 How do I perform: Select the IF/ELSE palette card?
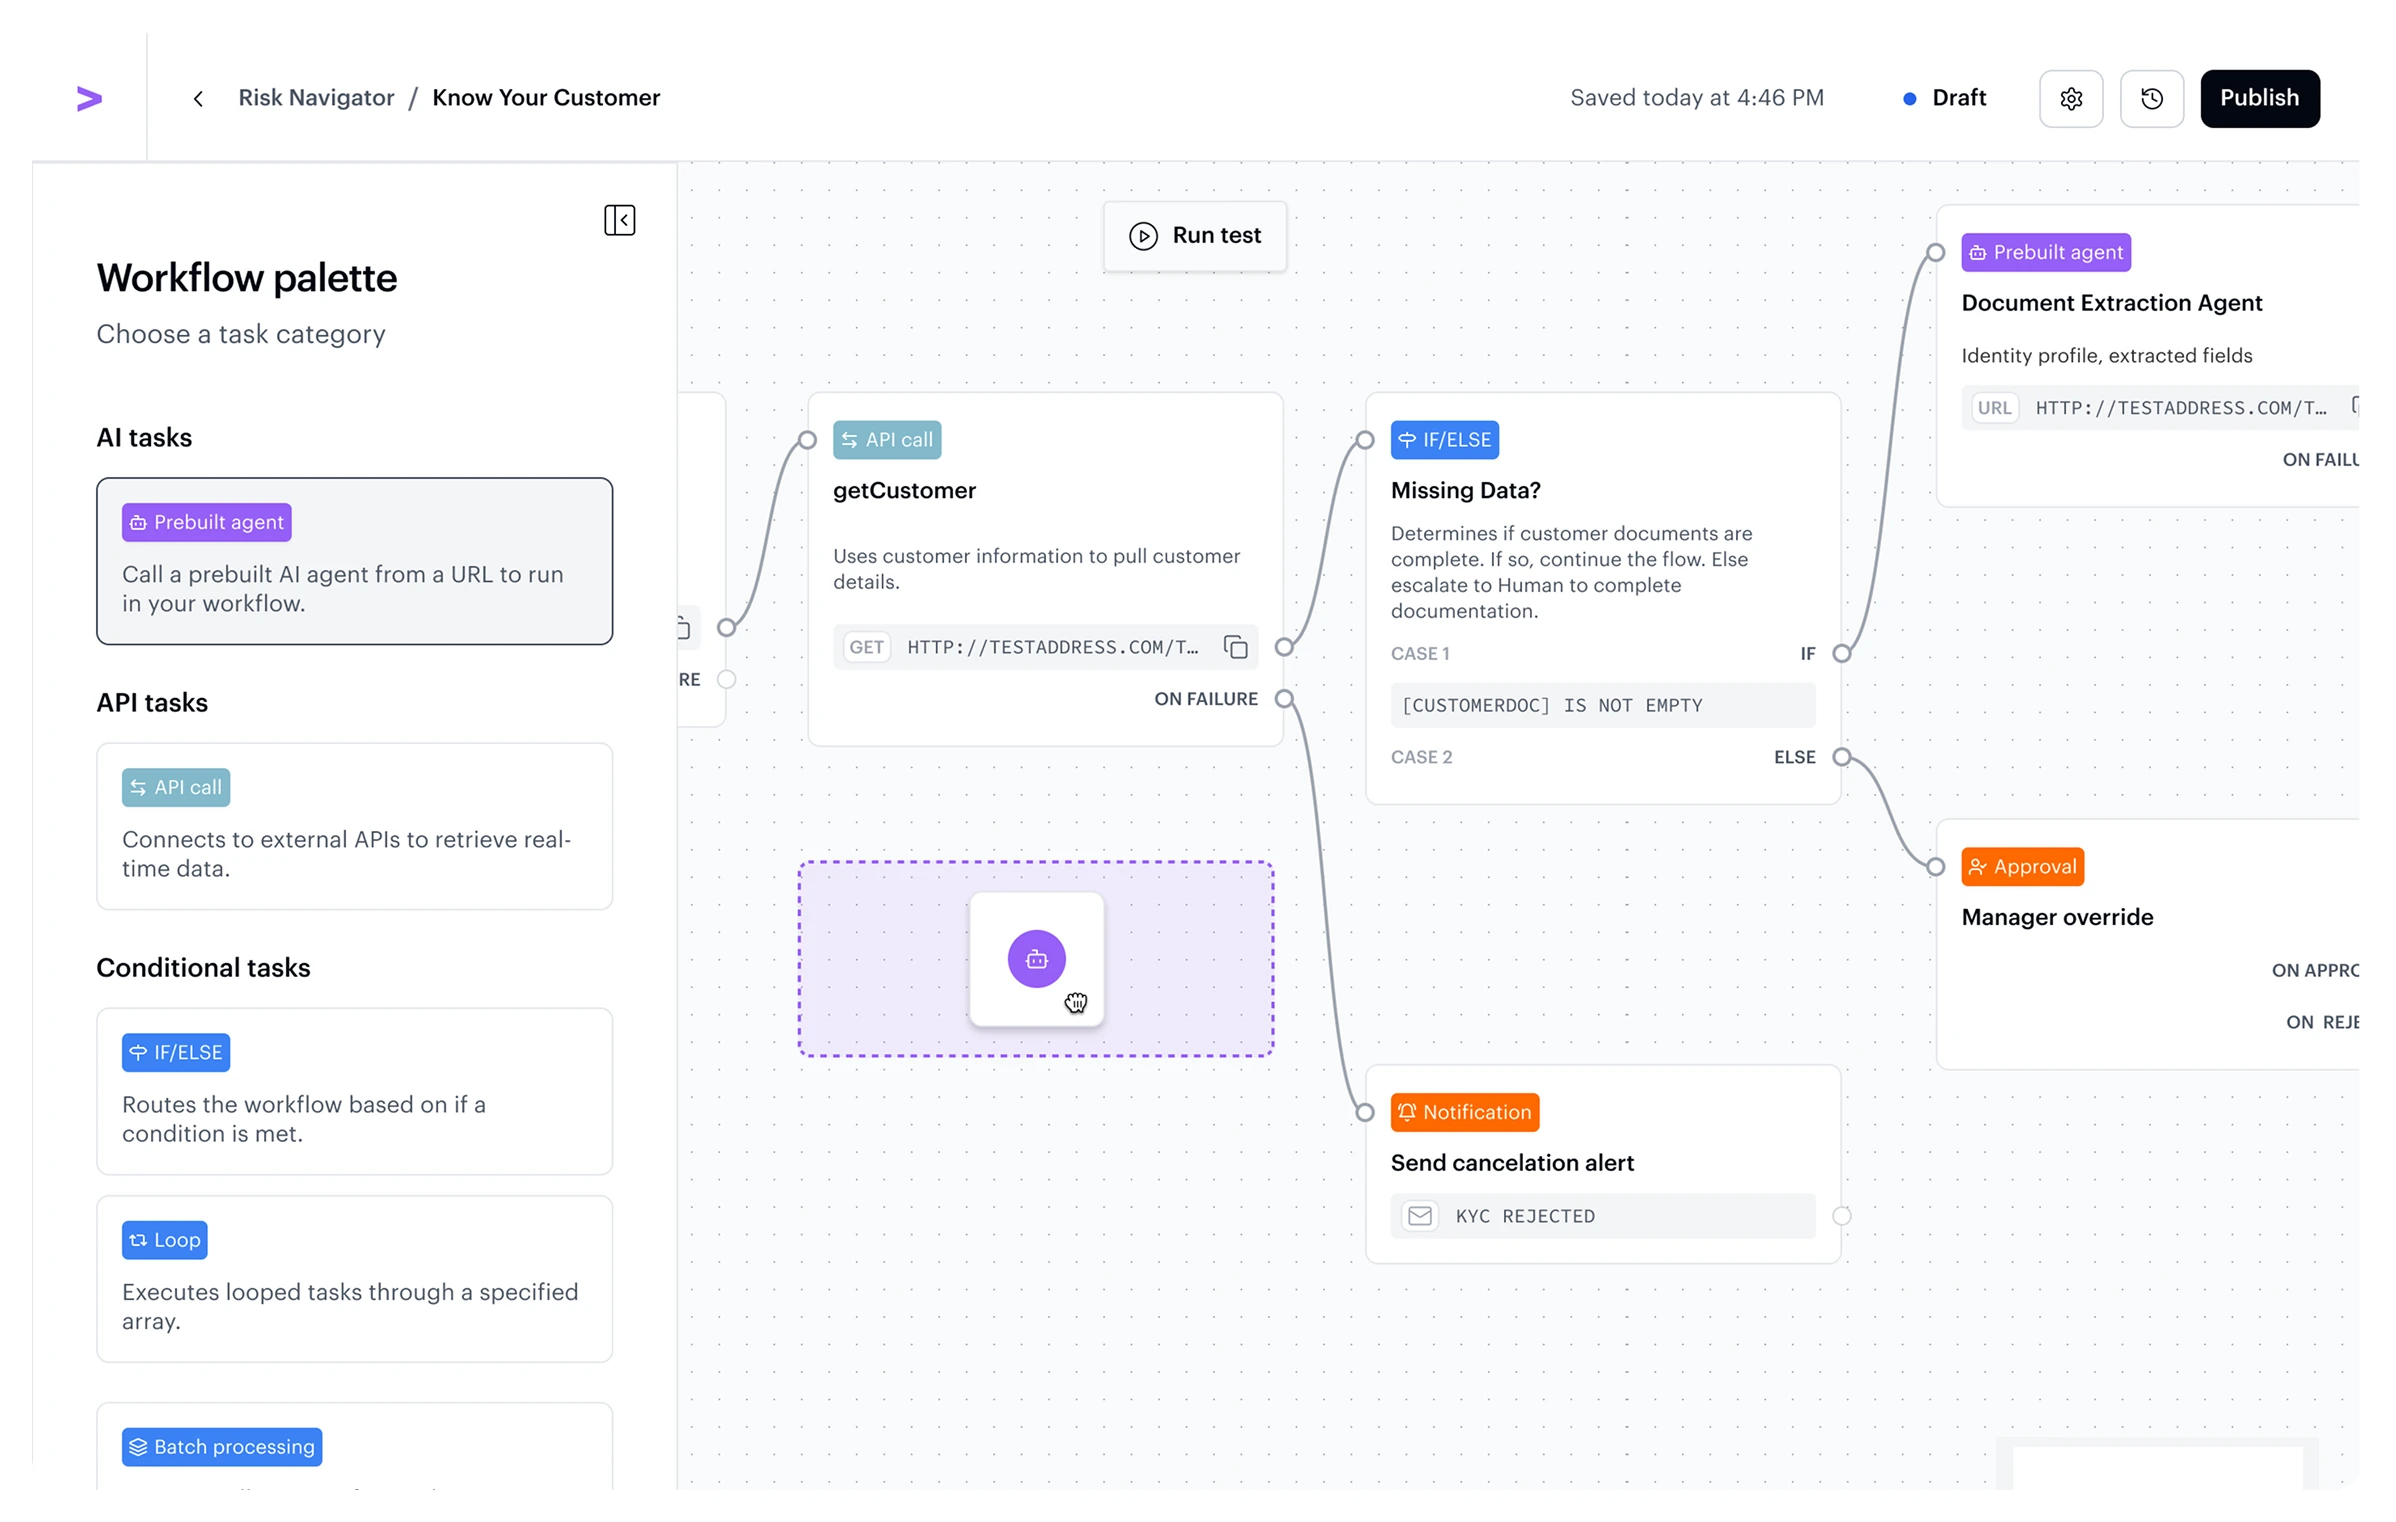(354, 1091)
